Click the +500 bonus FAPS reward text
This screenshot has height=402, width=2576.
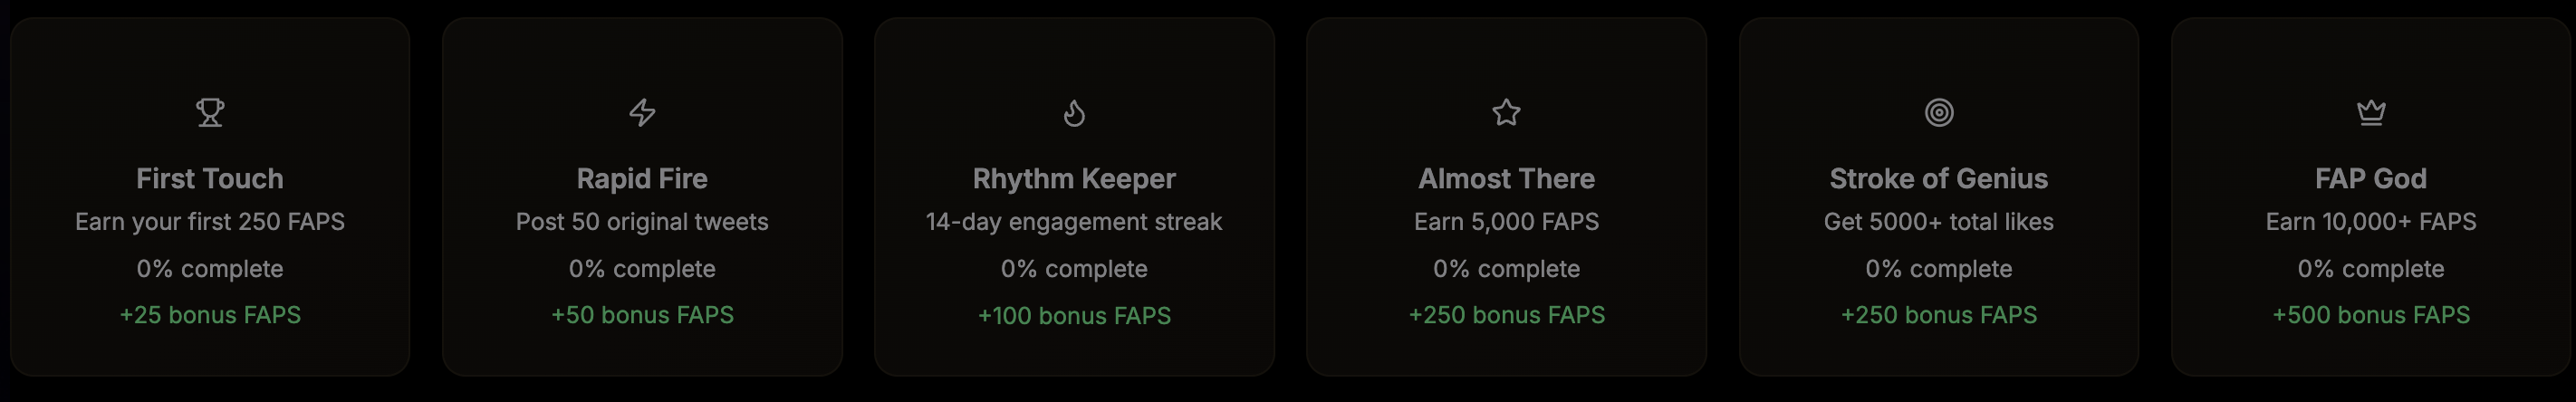click(2371, 315)
